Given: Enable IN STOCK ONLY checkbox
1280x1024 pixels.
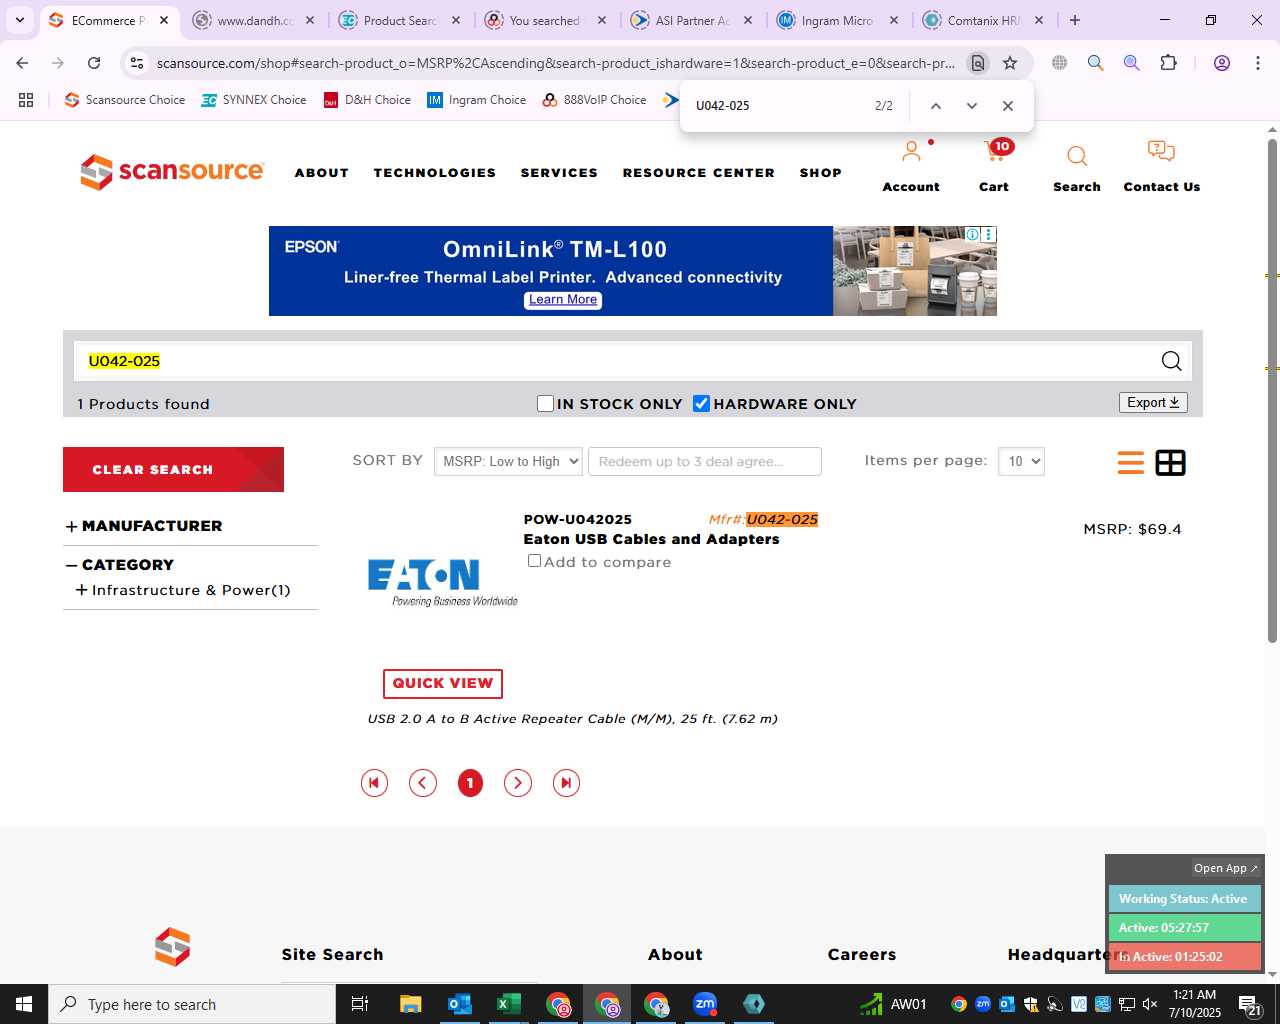Looking at the screenshot, I should (x=545, y=403).
